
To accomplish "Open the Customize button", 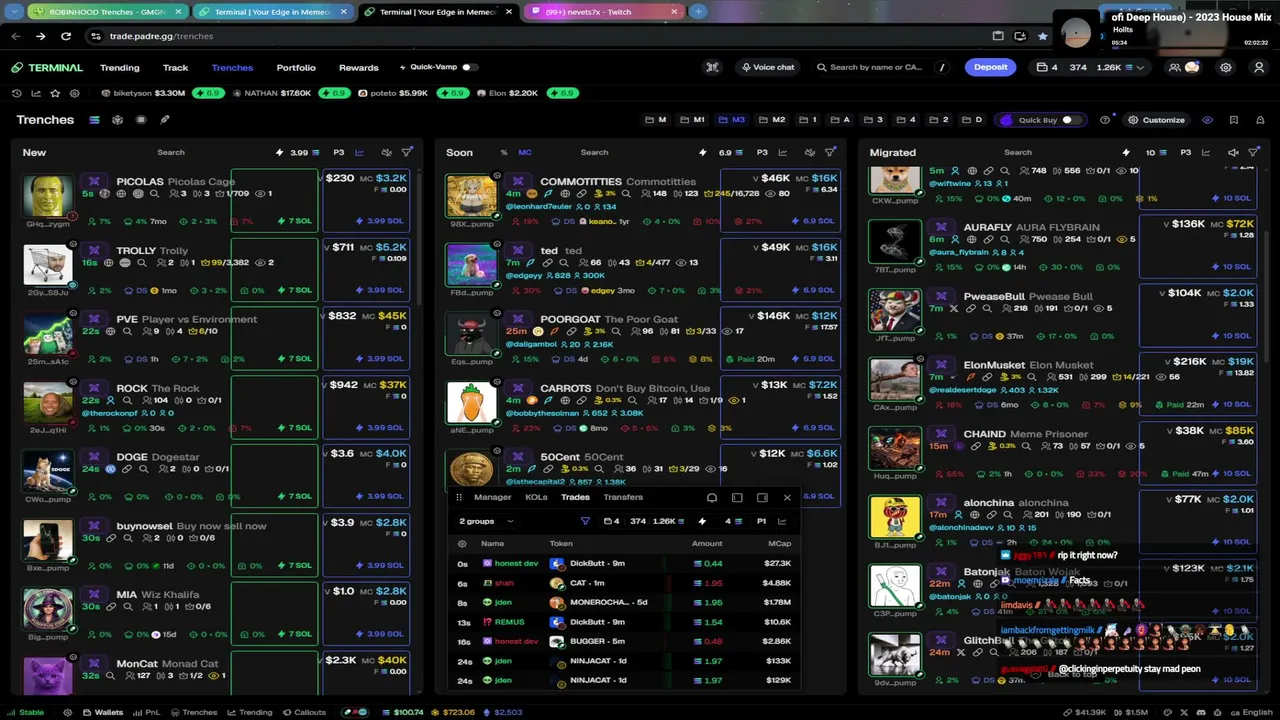I will [1157, 120].
